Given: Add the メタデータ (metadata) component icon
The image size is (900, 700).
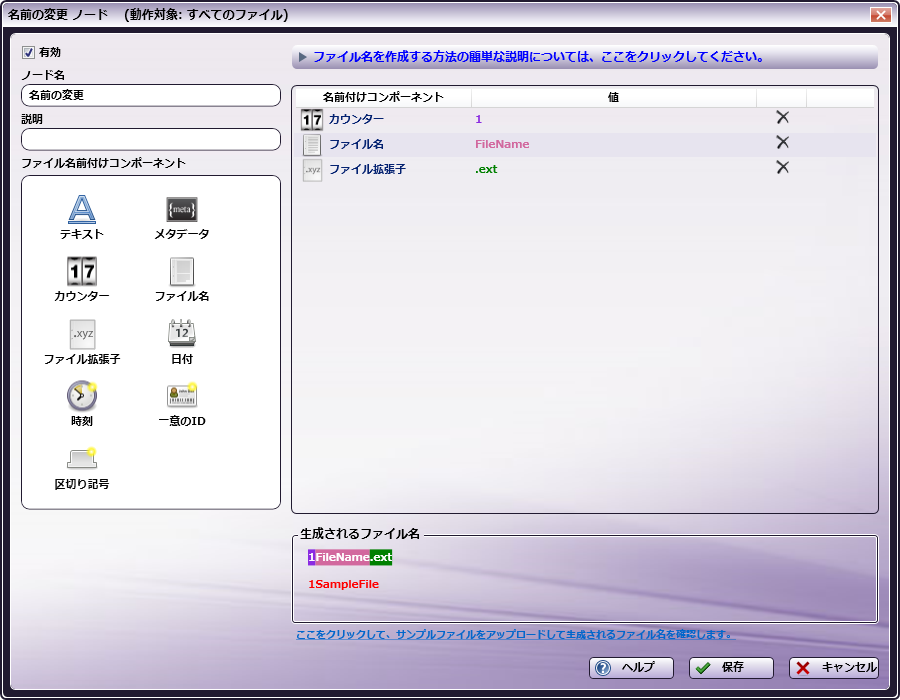Looking at the screenshot, I should point(181,209).
